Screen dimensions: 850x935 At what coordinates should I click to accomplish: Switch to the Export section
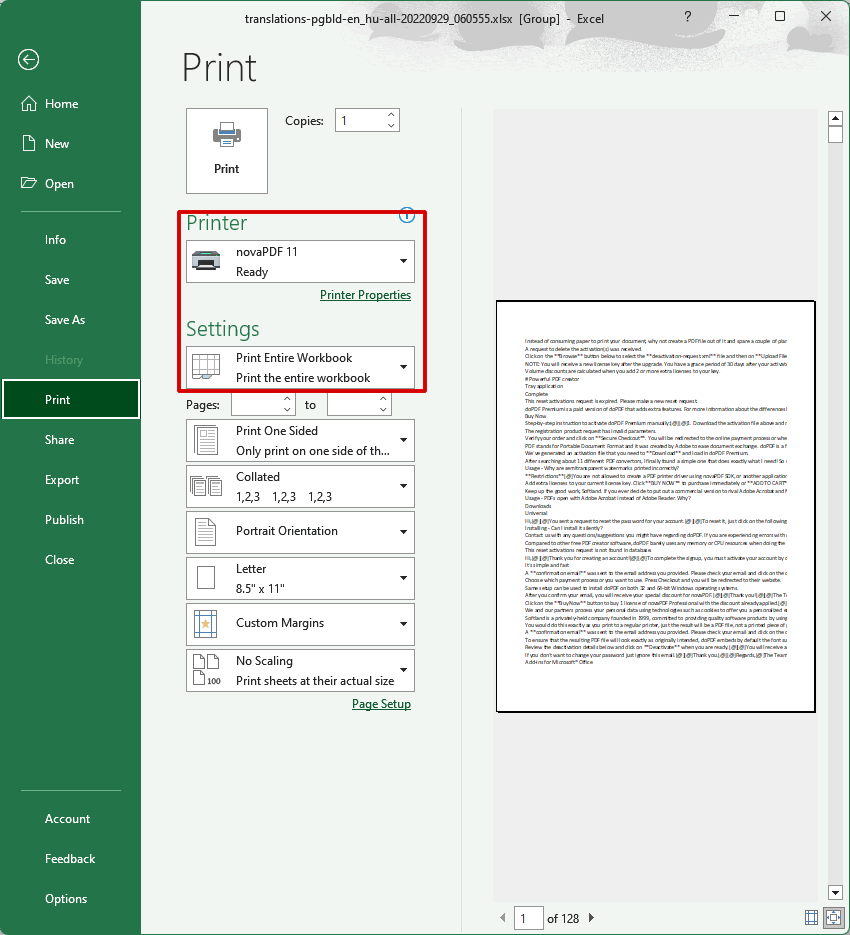coord(61,479)
